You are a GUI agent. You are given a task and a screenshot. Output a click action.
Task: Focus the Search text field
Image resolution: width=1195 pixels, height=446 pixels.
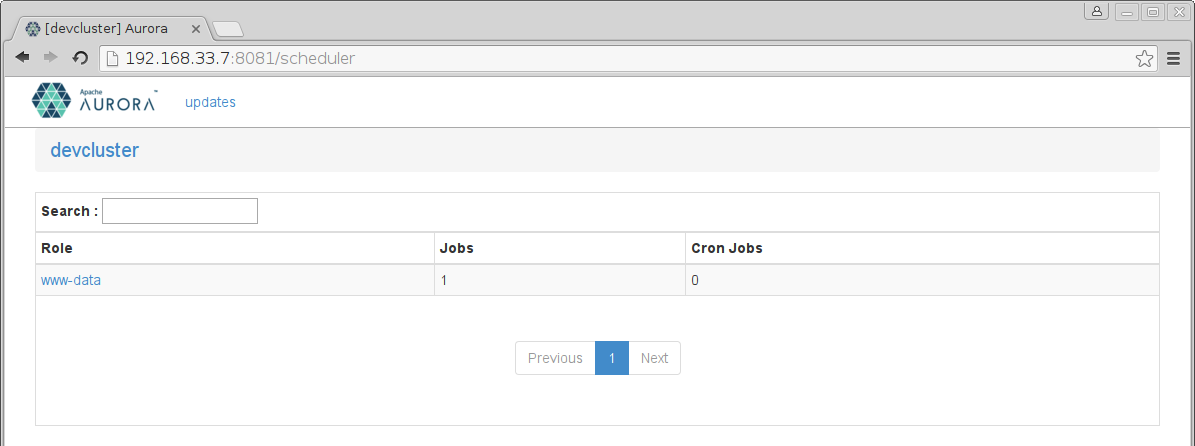click(180, 211)
